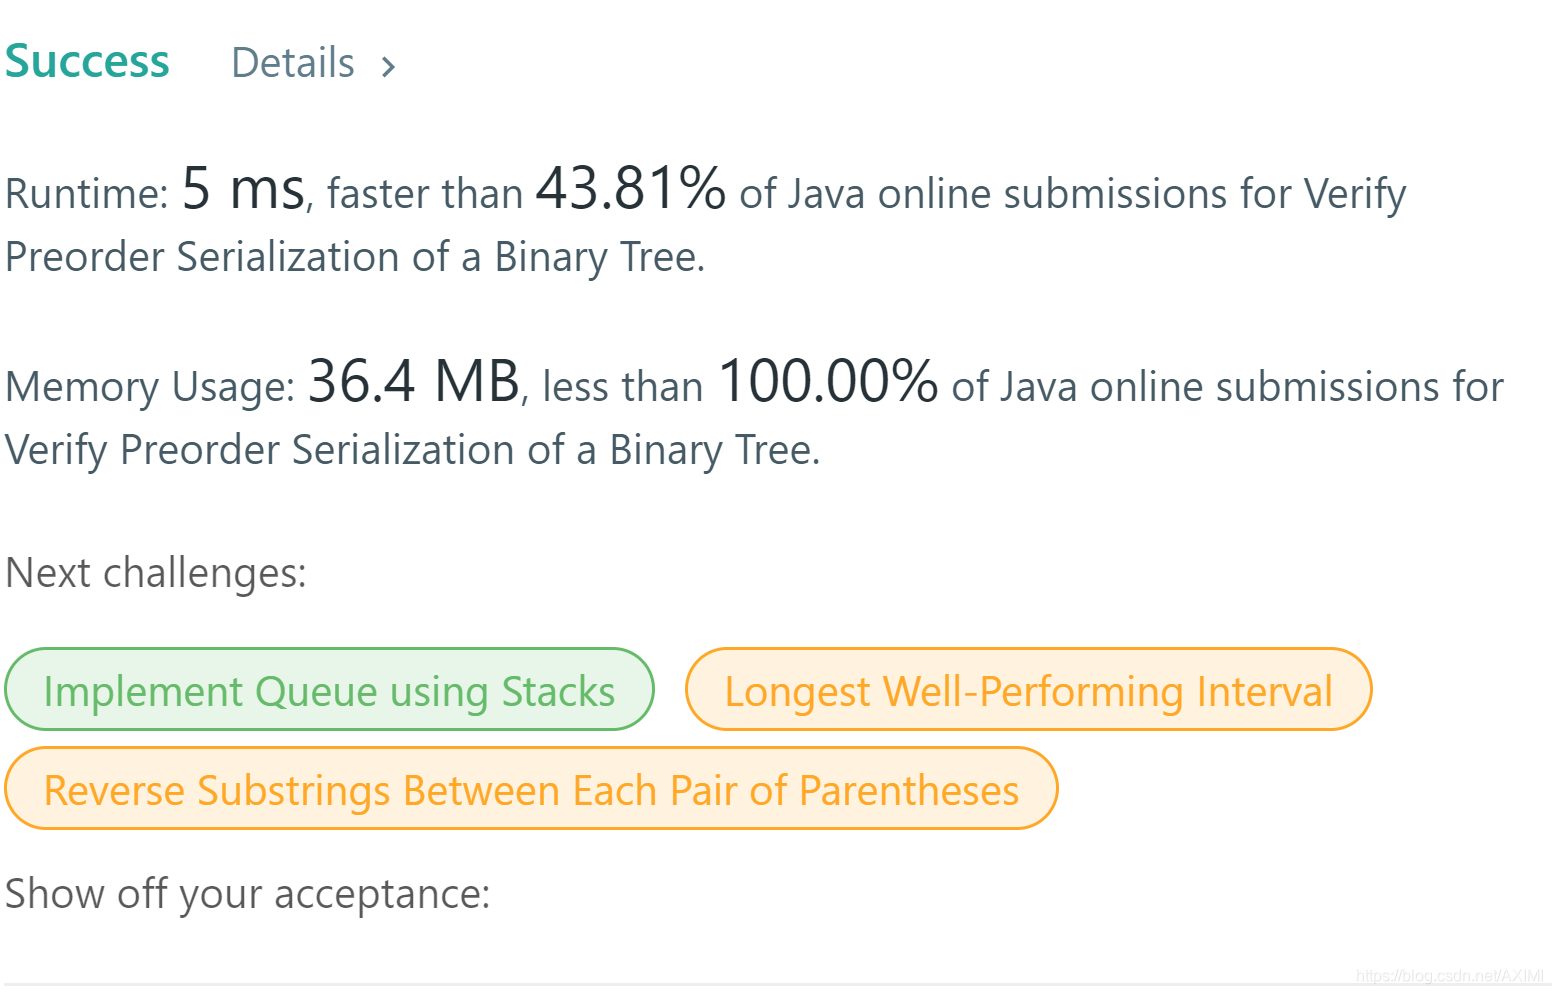The height and width of the screenshot is (994, 1552).
Task: Click the 100.00% memory percentile
Action: coord(827,382)
